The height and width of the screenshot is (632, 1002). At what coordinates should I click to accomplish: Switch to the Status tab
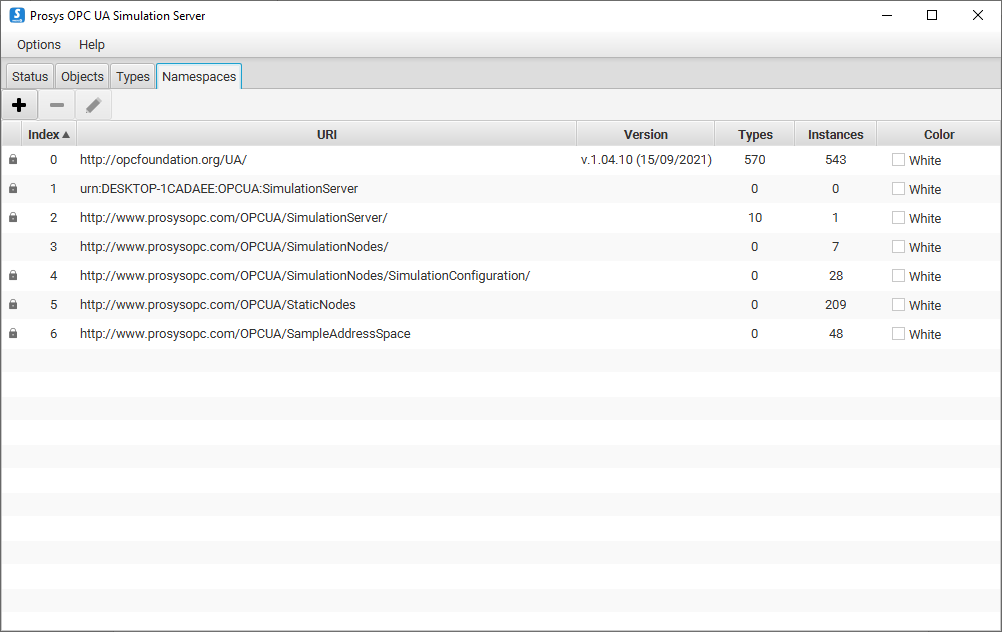pyautogui.click(x=30, y=77)
